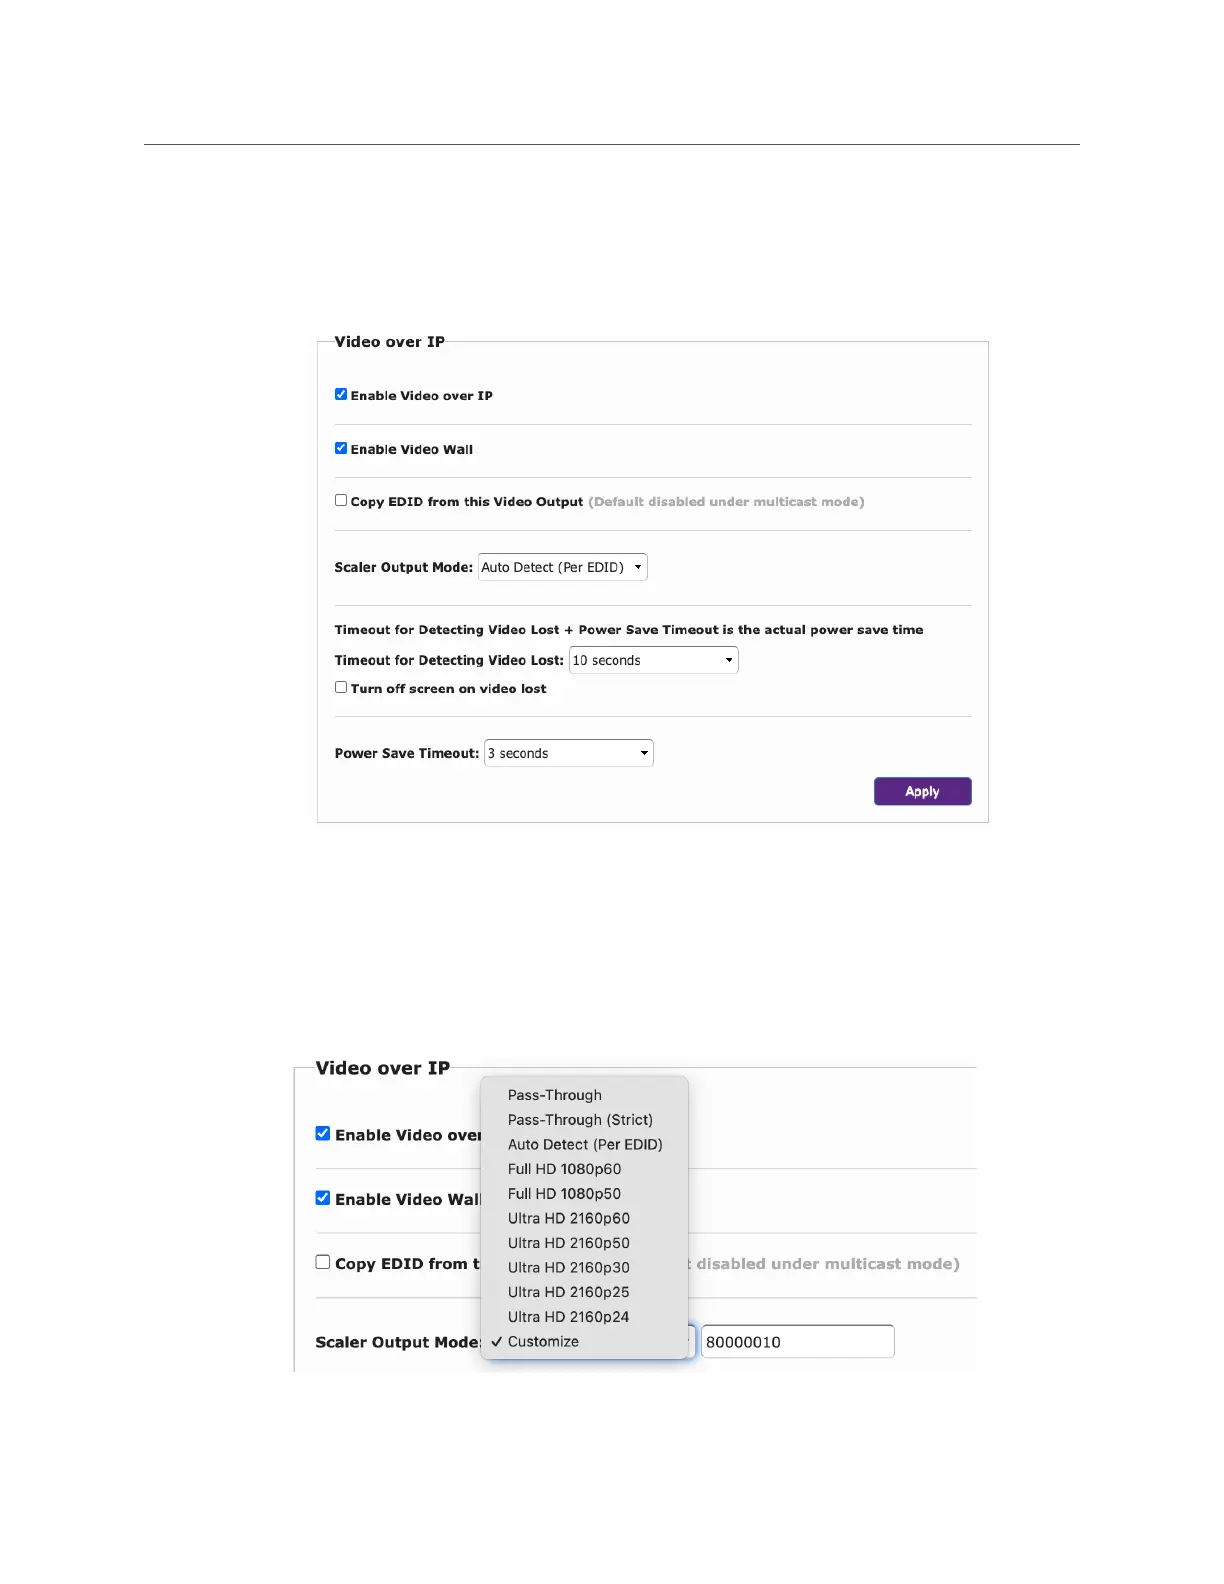Select Ultra HD 2160p30 option

[569, 1267]
